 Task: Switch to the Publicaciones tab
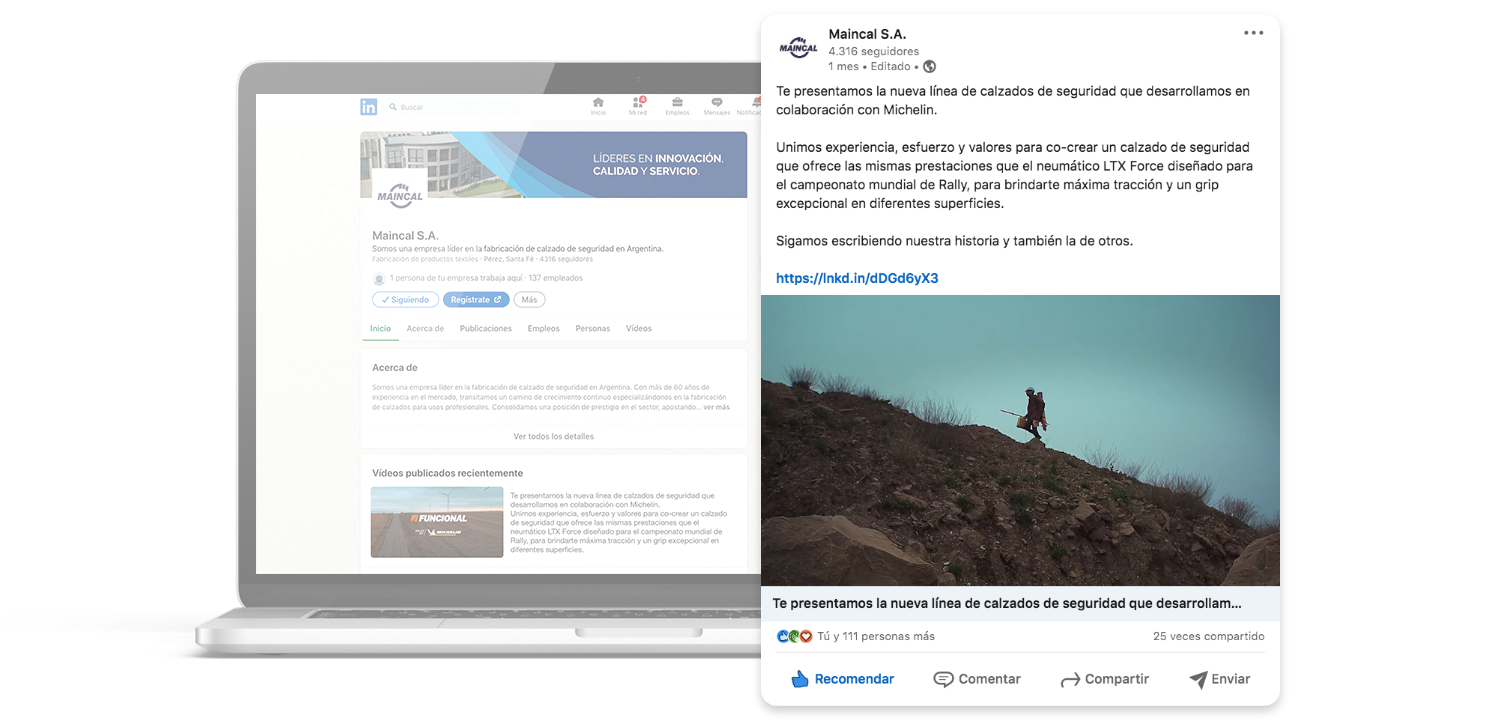(x=486, y=328)
